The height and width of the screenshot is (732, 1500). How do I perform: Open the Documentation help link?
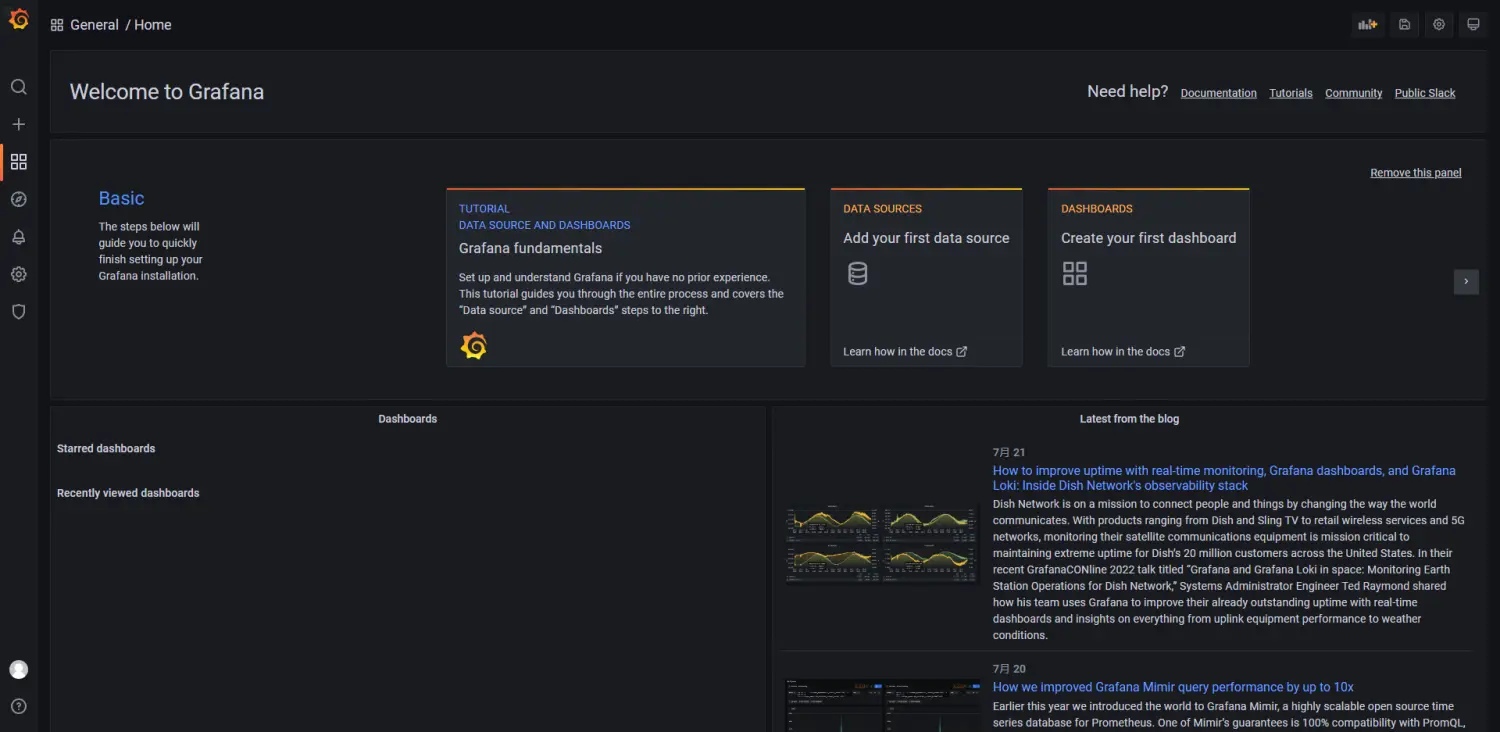(x=1218, y=93)
